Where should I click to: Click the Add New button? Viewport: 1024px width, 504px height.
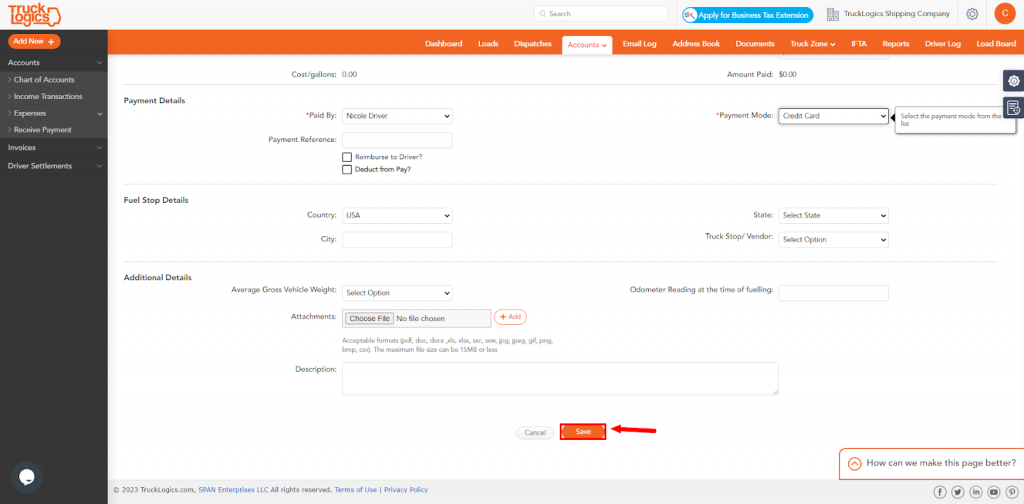tap(34, 41)
